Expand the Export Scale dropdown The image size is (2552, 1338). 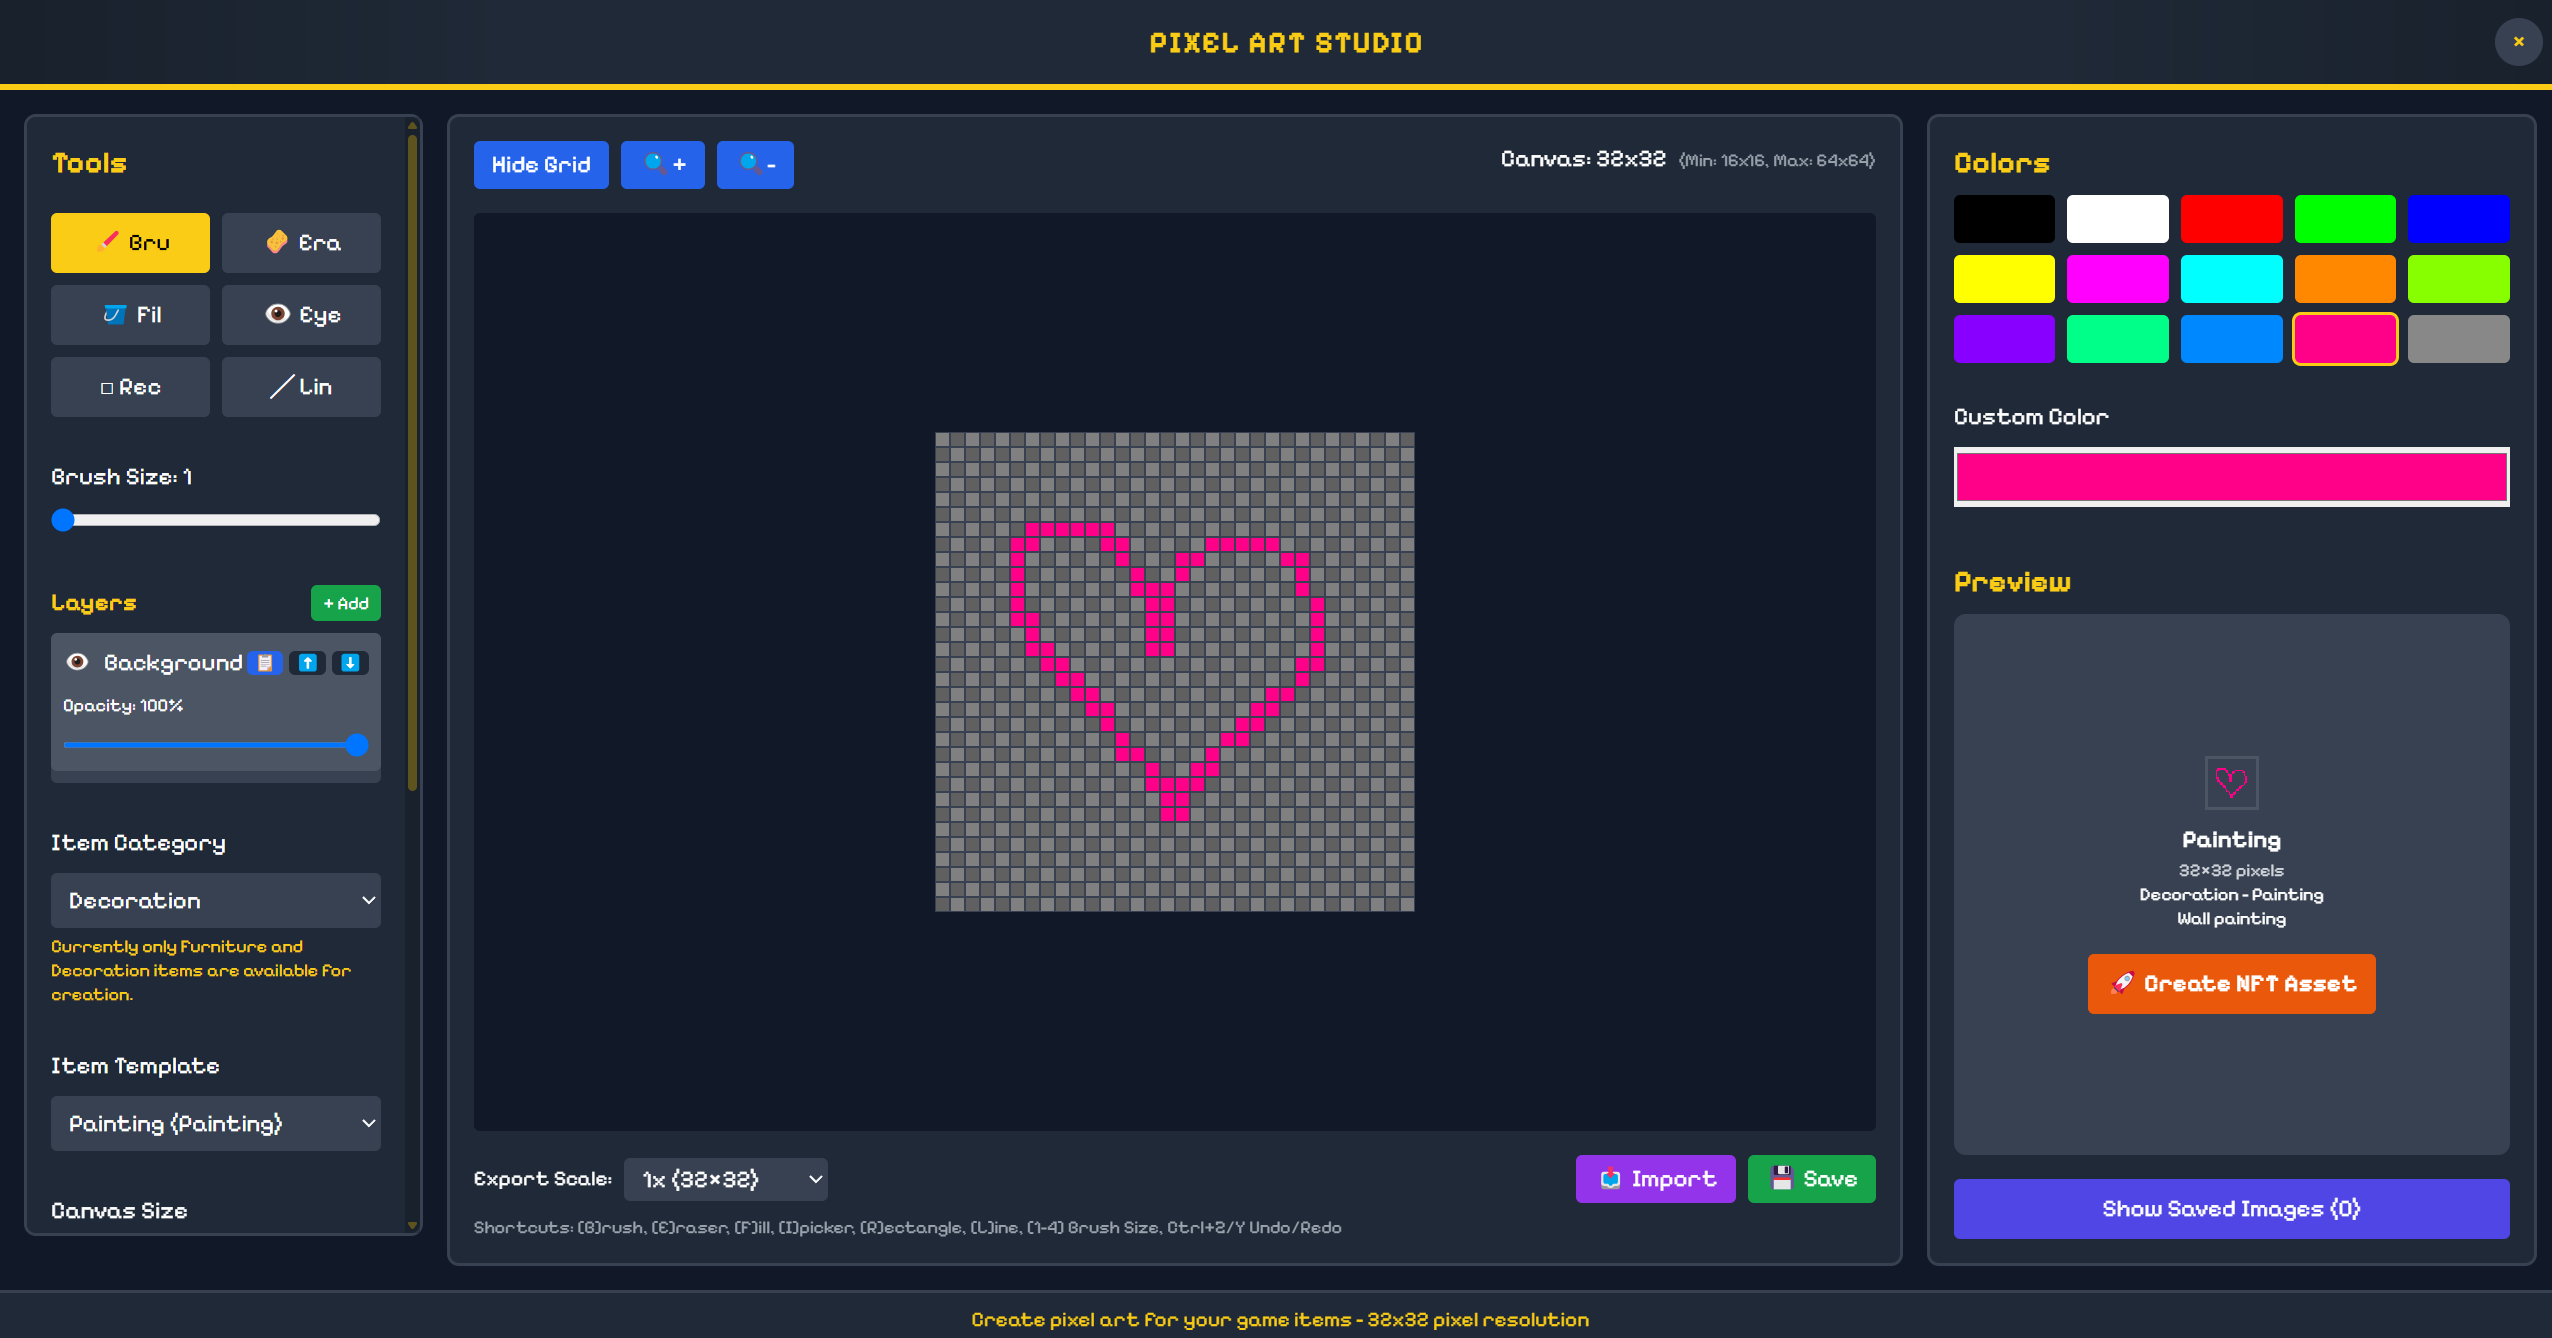pyautogui.click(x=726, y=1179)
